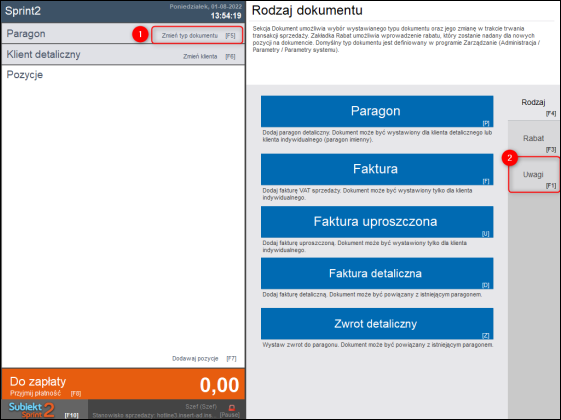Select the Paragon document type
Screen dimensions: 561x420
pyautogui.click(x=377, y=111)
